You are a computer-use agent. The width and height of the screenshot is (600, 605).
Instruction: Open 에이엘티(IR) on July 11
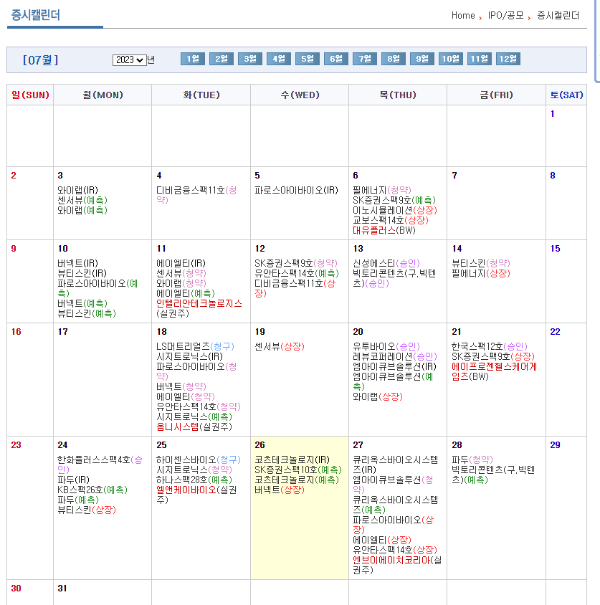(181, 263)
